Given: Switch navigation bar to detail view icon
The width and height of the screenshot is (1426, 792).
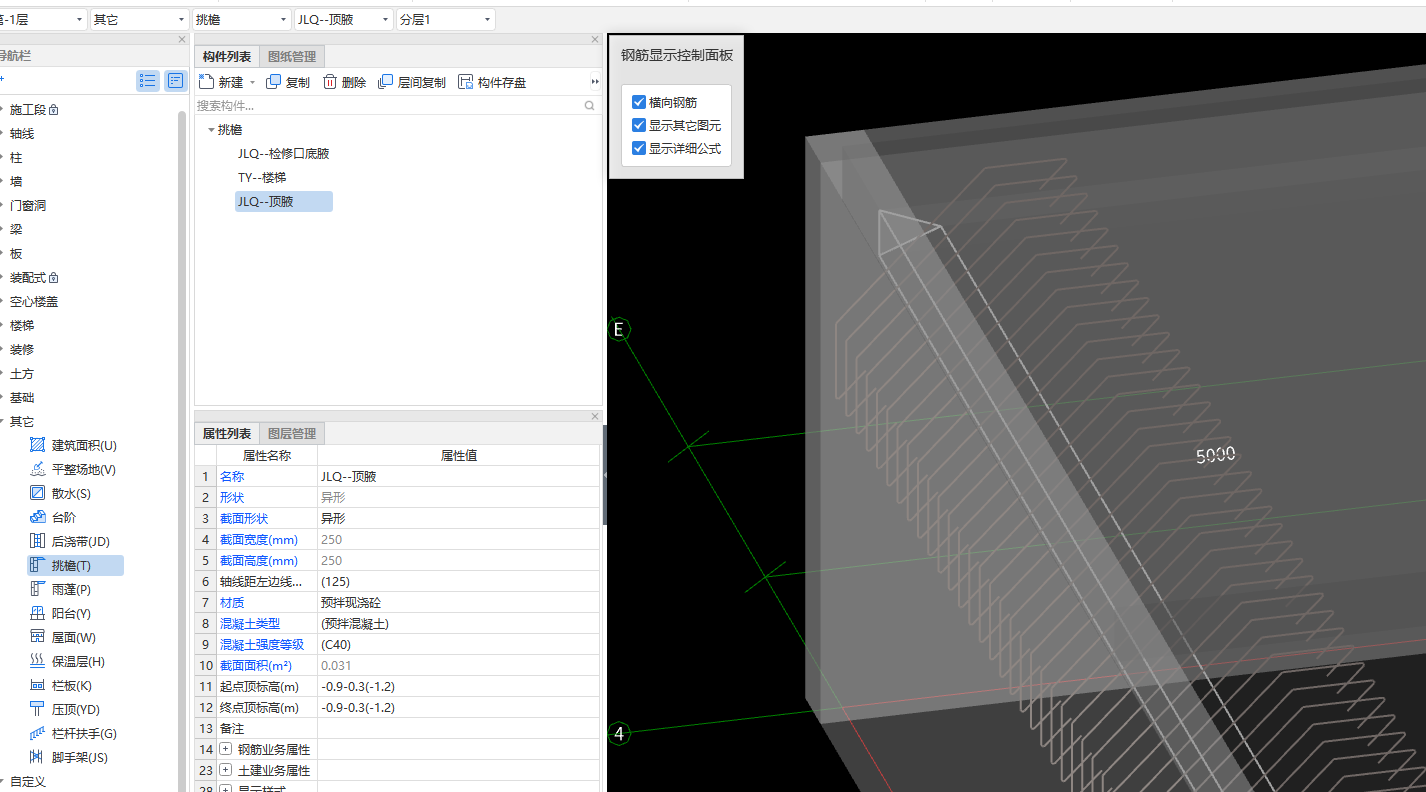Looking at the screenshot, I should (x=175, y=81).
